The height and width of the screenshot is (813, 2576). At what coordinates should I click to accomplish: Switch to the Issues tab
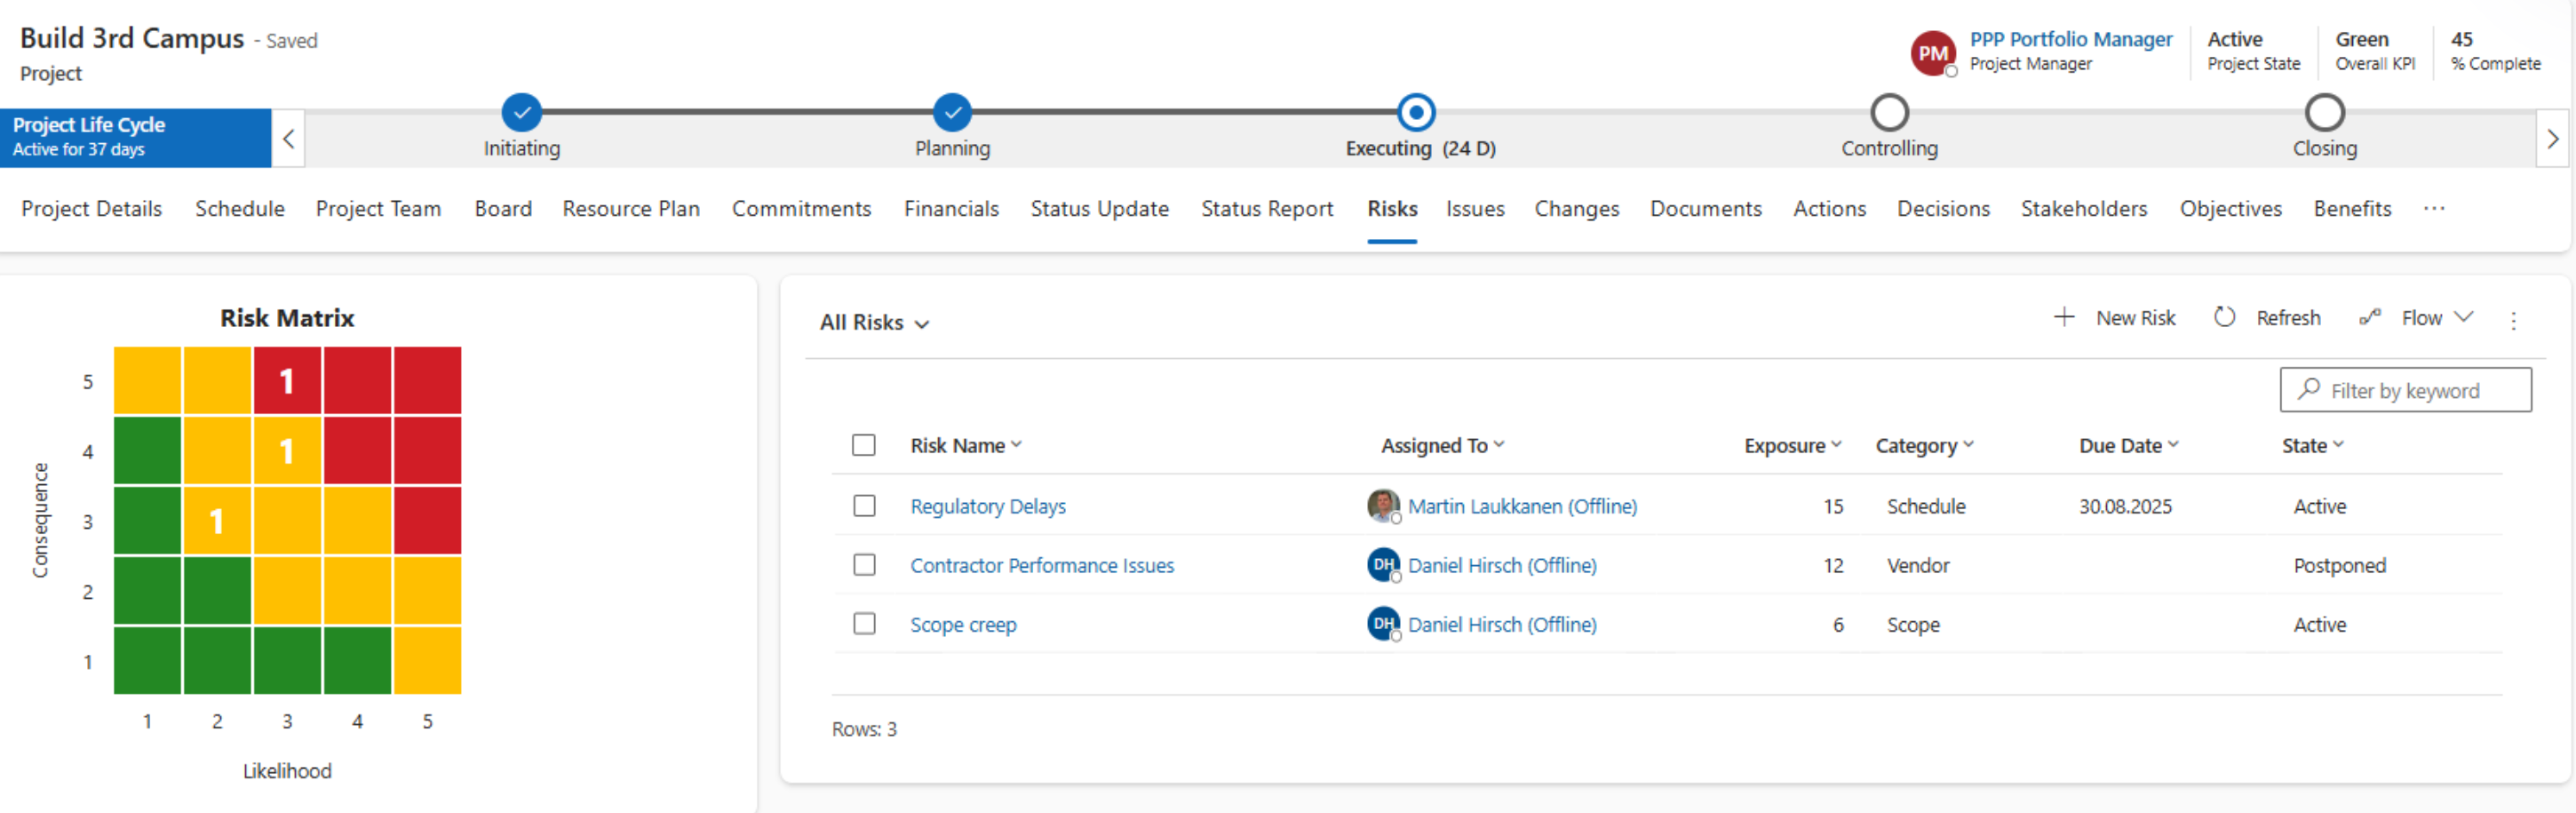pyautogui.click(x=1474, y=208)
